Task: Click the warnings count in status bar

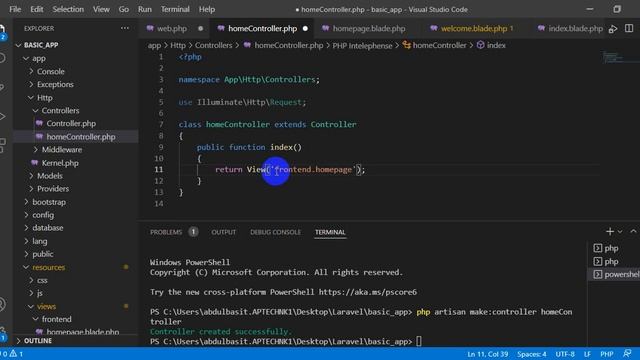Action: click(x=17, y=354)
